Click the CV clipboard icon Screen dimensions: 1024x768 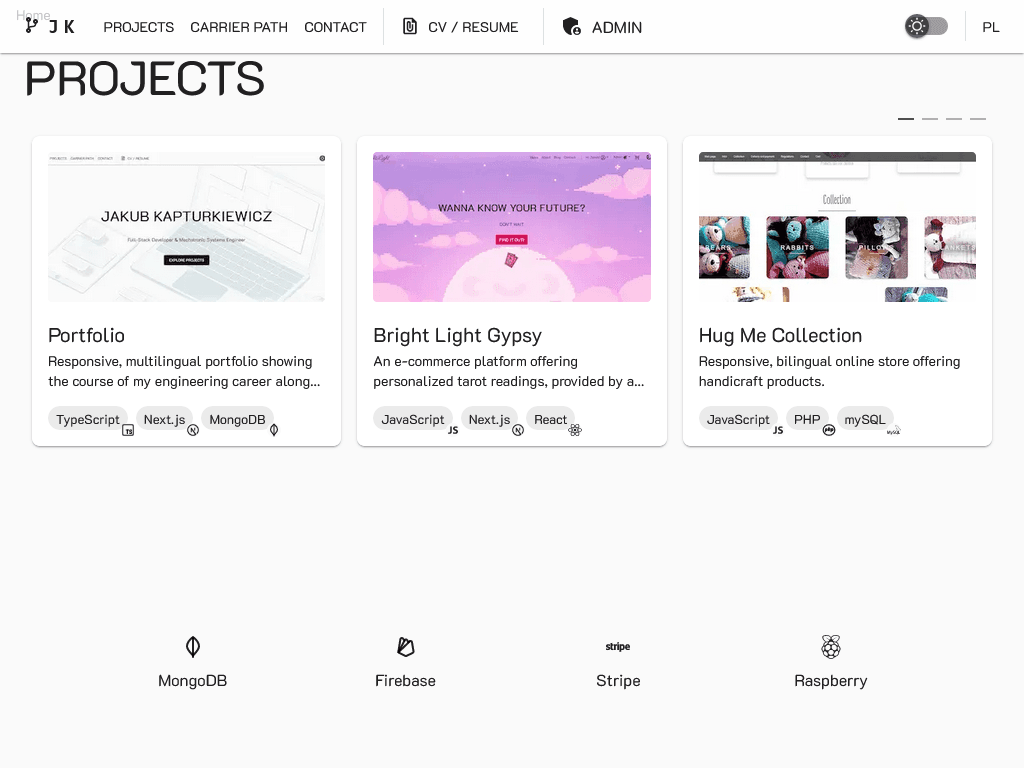[x=409, y=26]
